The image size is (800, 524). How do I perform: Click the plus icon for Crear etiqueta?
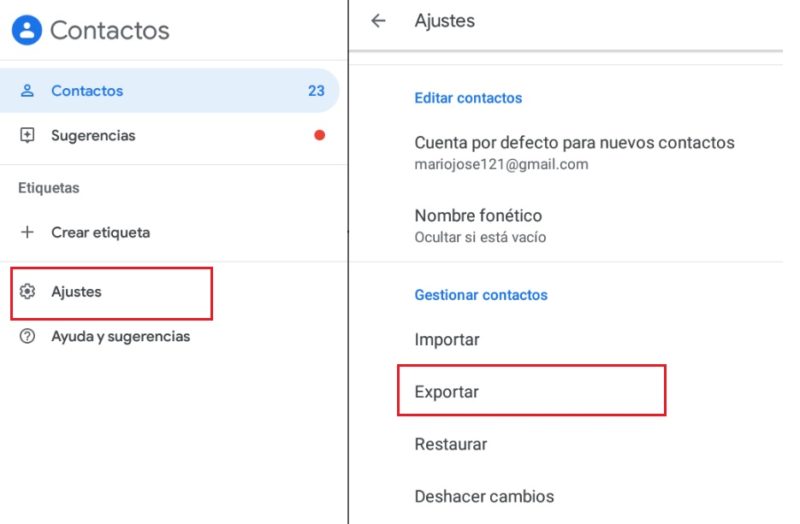click(x=27, y=232)
